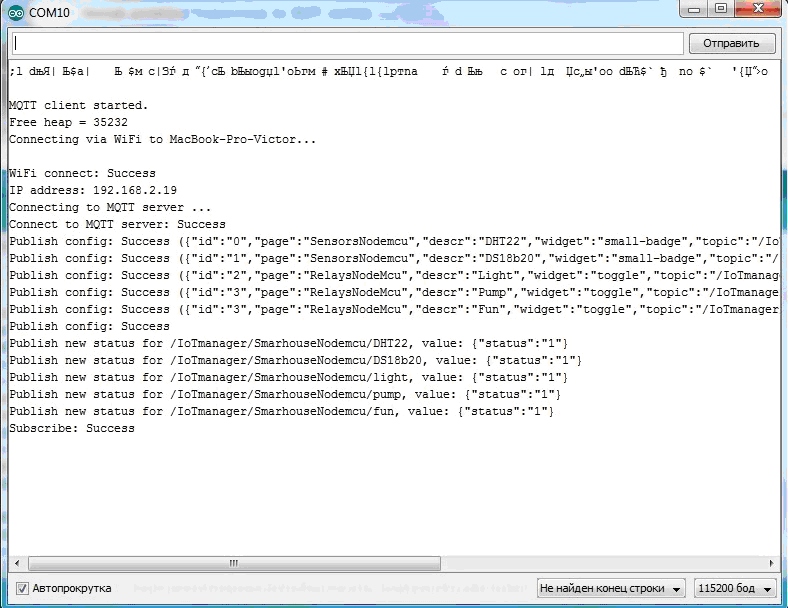Click the 'IP address: 192.168.2.19' line
Image resolution: width=788 pixels, height=608 pixels.
pyautogui.click(x=93, y=190)
